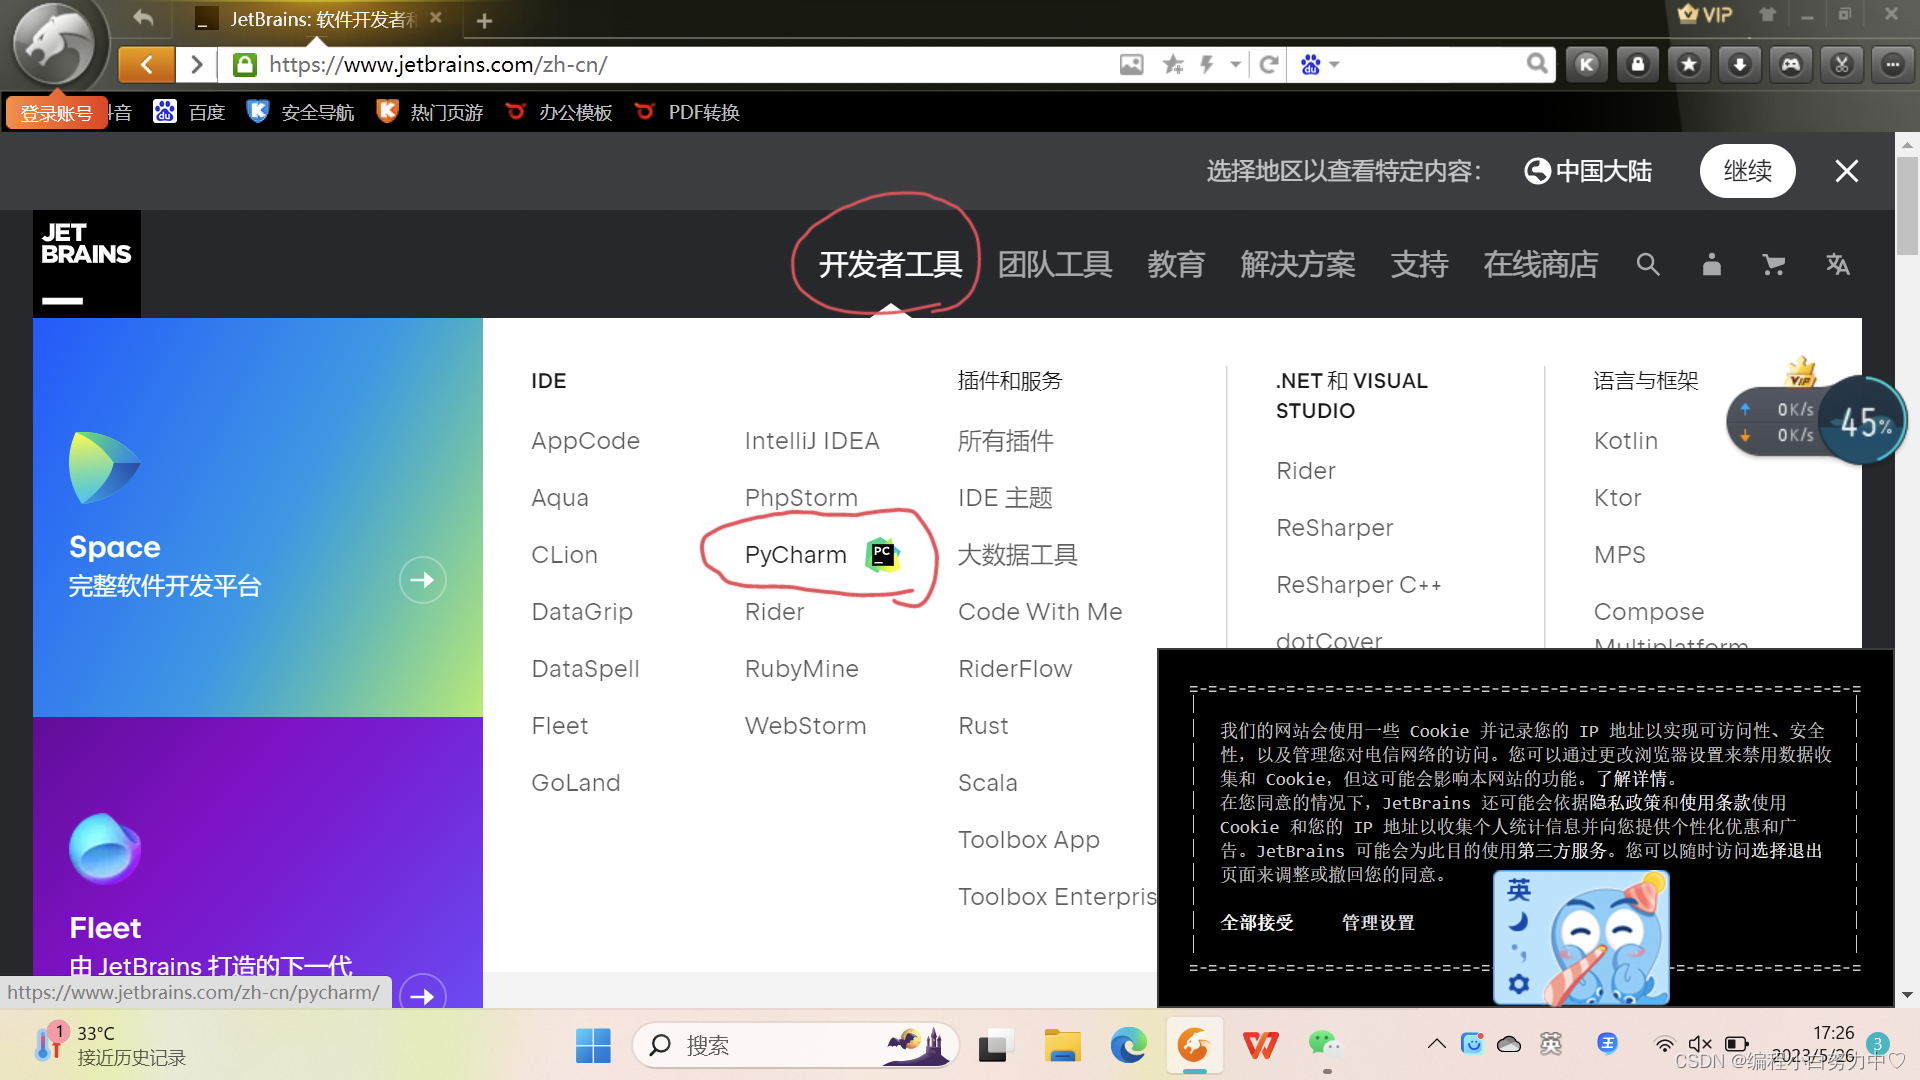Viewport: 1920px width, 1080px height.
Task: Open the 团队工具 menu
Action: click(x=1055, y=264)
